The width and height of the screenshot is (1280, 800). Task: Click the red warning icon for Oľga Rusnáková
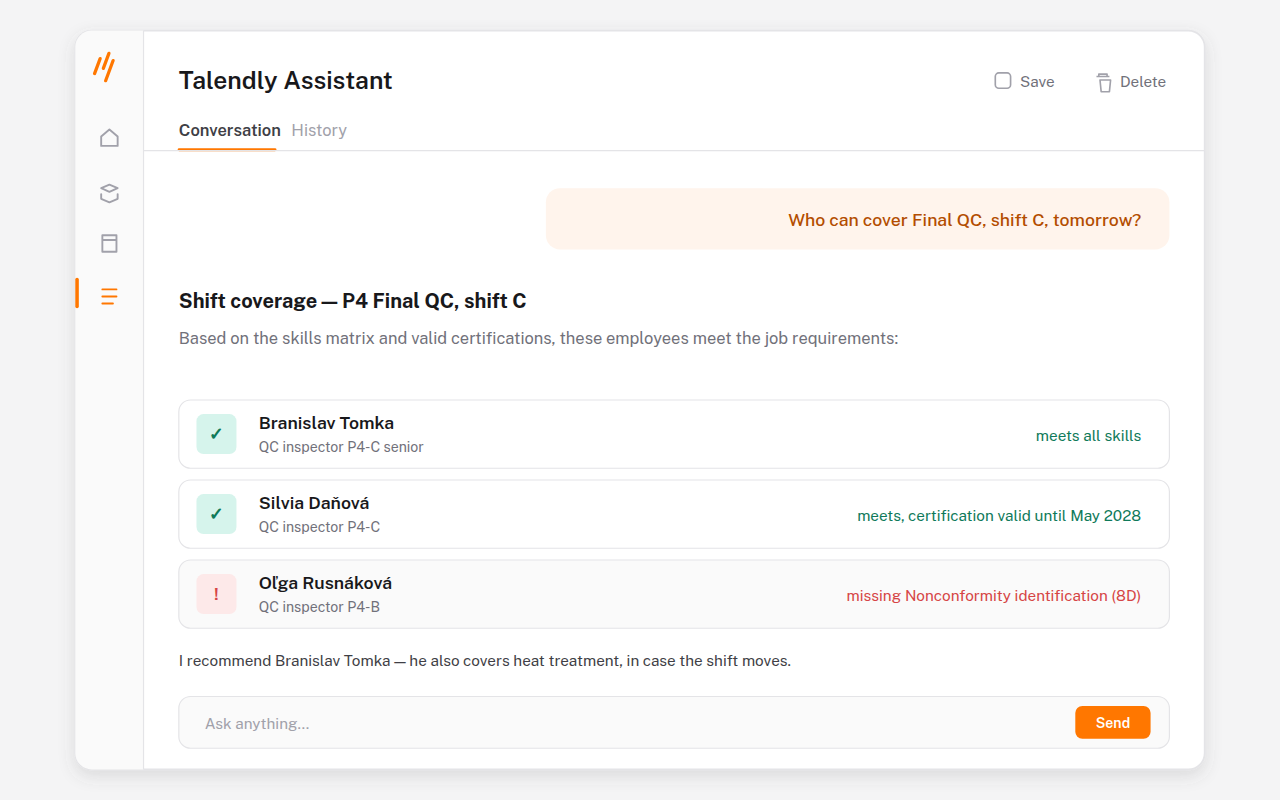[x=216, y=594]
